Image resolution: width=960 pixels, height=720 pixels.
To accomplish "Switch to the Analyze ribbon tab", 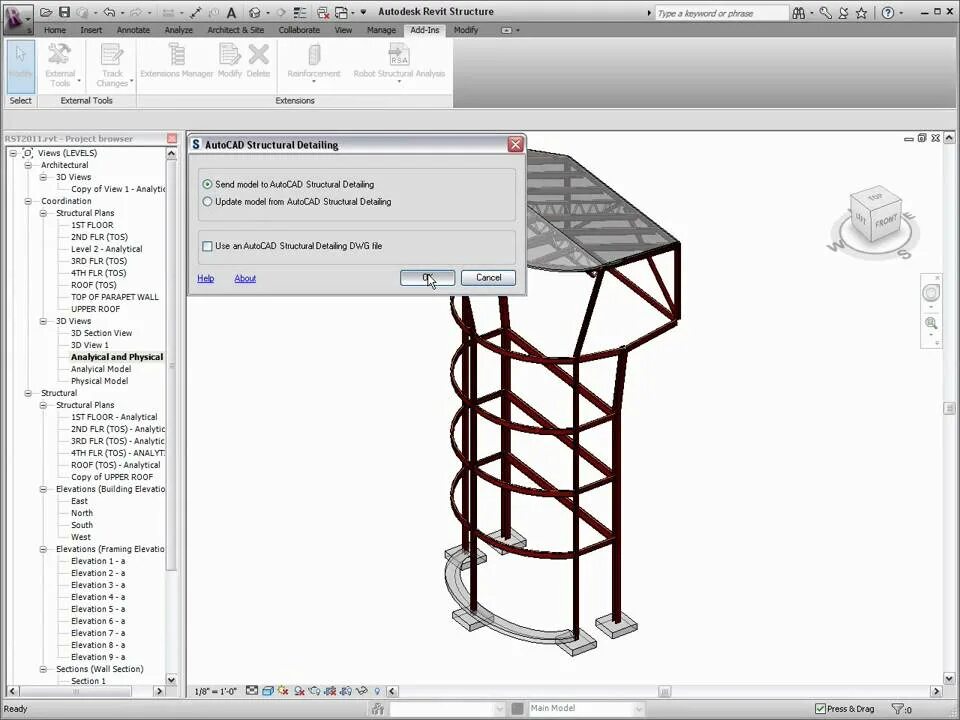I will (179, 30).
